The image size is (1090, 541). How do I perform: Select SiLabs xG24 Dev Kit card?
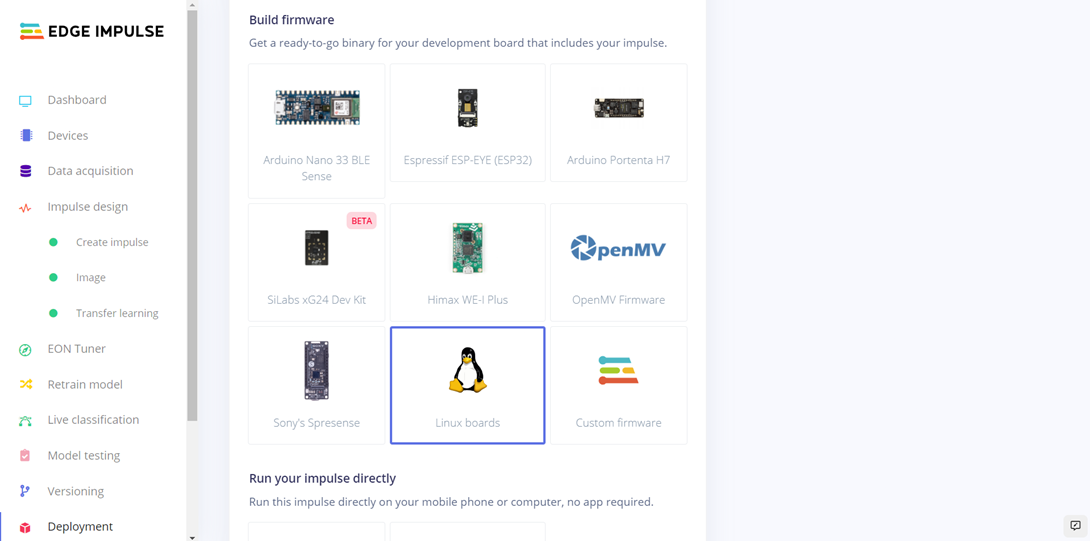coord(316,262)
